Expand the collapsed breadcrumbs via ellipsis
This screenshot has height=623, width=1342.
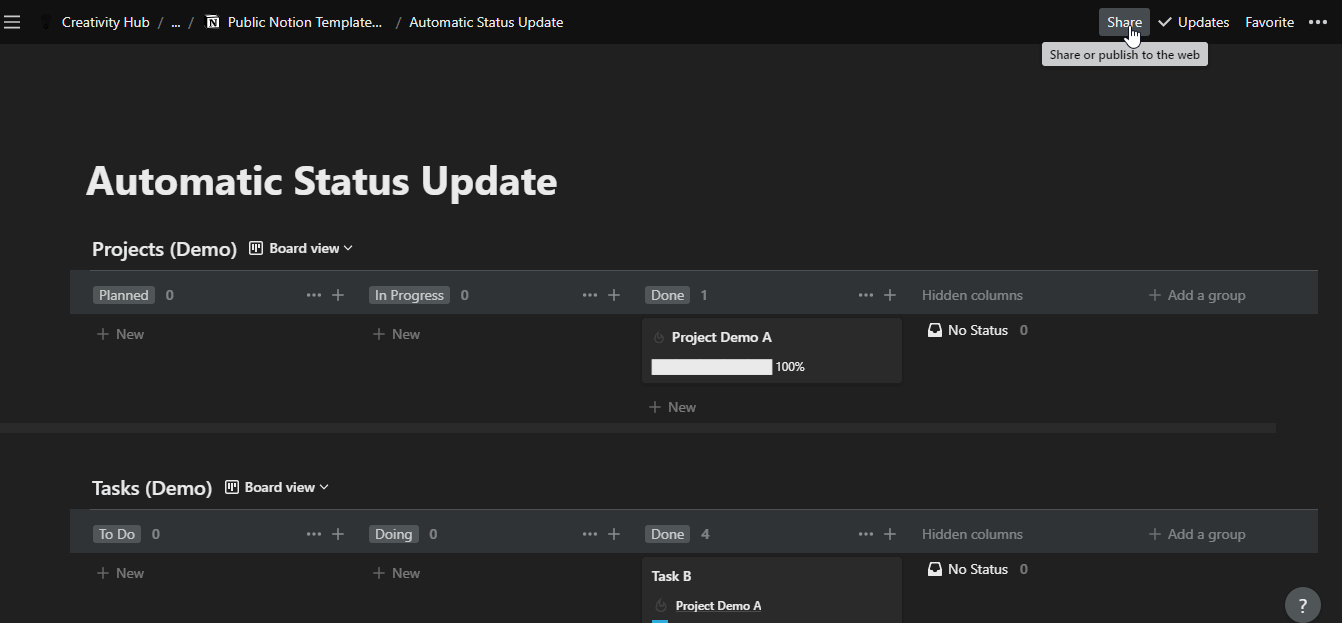tap(175, 21)
